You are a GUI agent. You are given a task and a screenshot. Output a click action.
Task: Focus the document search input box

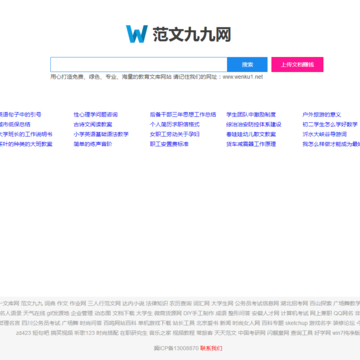[x=139, y=64]
